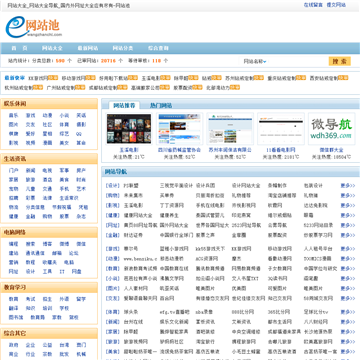Open 人人素材网 site link
Screen dimensions: 360x360
136,289
